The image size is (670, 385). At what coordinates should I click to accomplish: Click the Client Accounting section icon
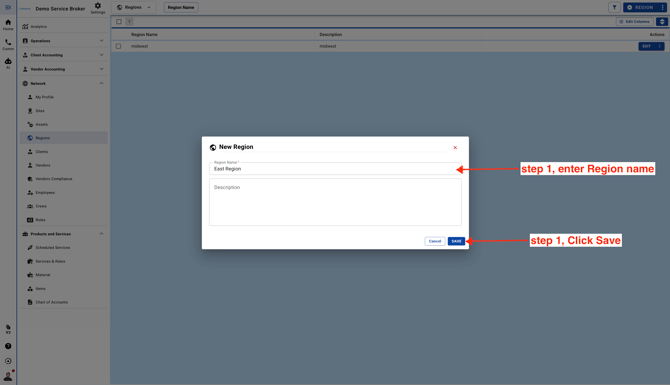pos(25,55)
